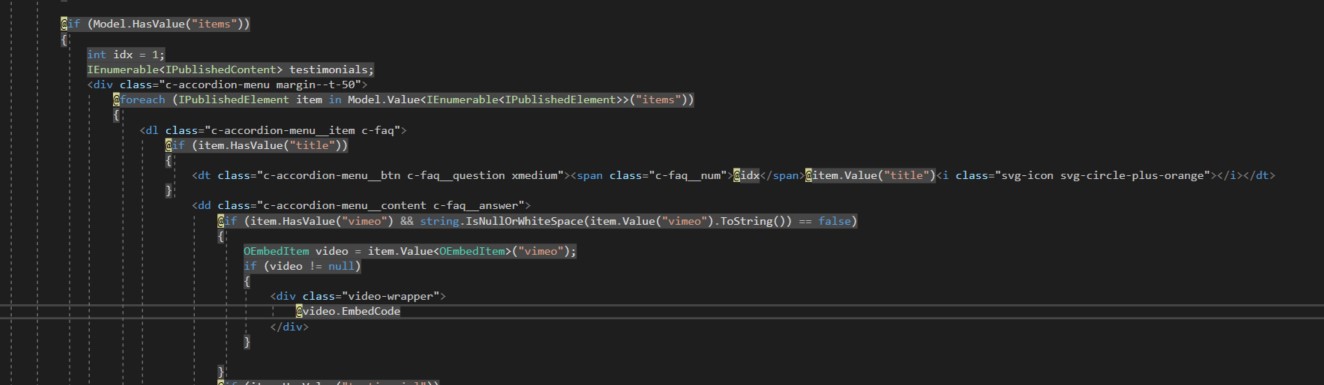
Task: Place cursor at end of @video.EmbedCode
Action: (x=401, y=312)
